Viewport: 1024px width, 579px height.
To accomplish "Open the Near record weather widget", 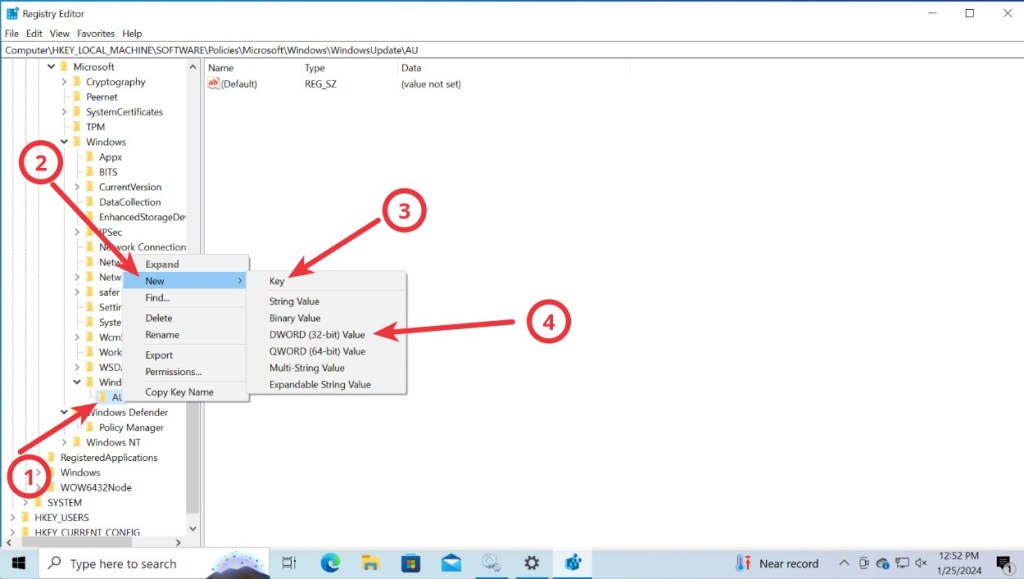I will (777, 563).
